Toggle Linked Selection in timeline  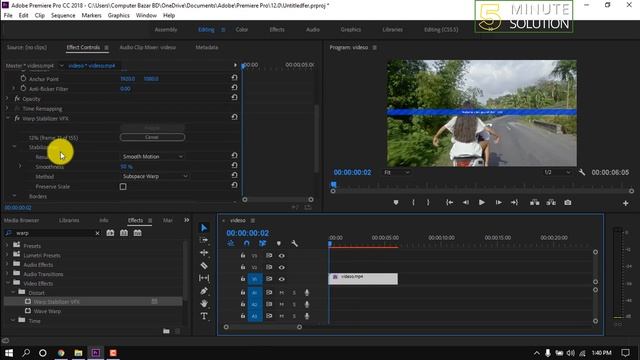[x=262, y=243]
